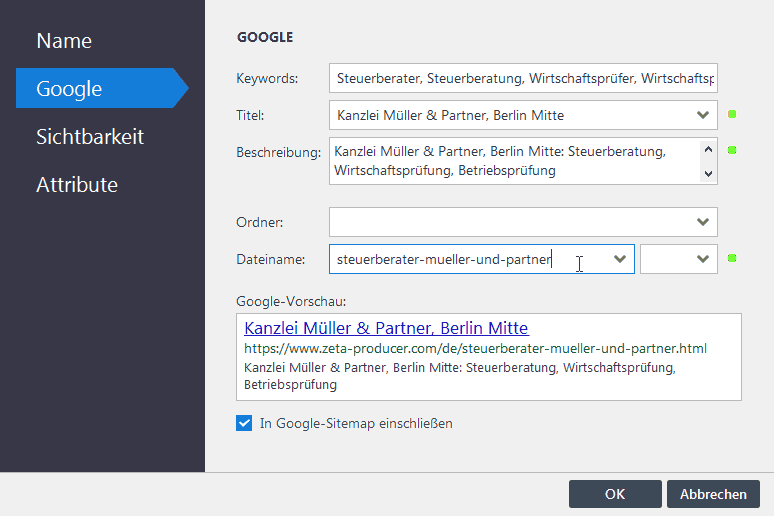The width and height of the screenshot is (774, 516).
Task: Click the Keywords label
Action: (267, 78)
